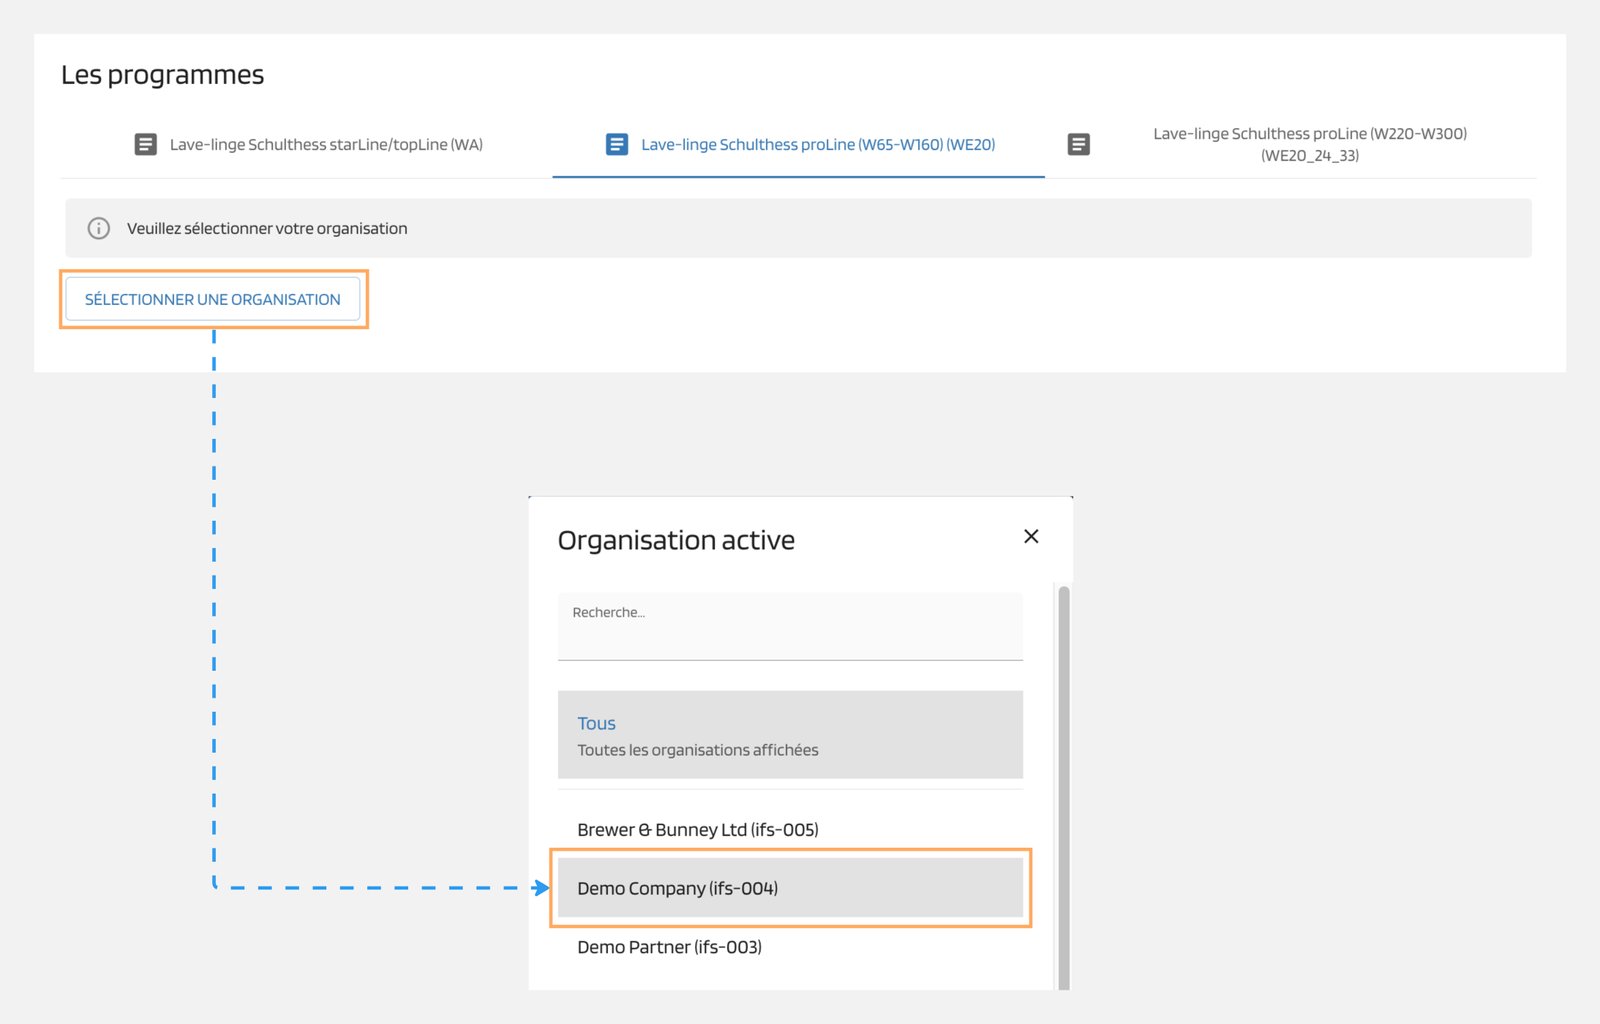Click the blue document icon for proLine W65-W160
The image size is (1600, 1024).
point(617,145)
